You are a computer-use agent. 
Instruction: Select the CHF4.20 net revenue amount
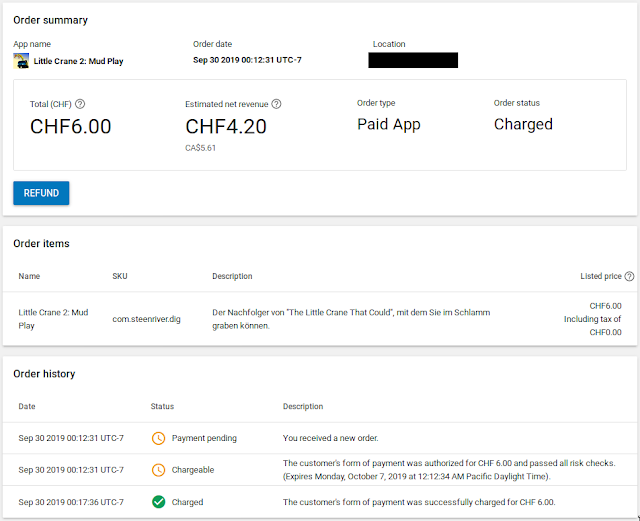pyautogui.click(x=226, y=127)
